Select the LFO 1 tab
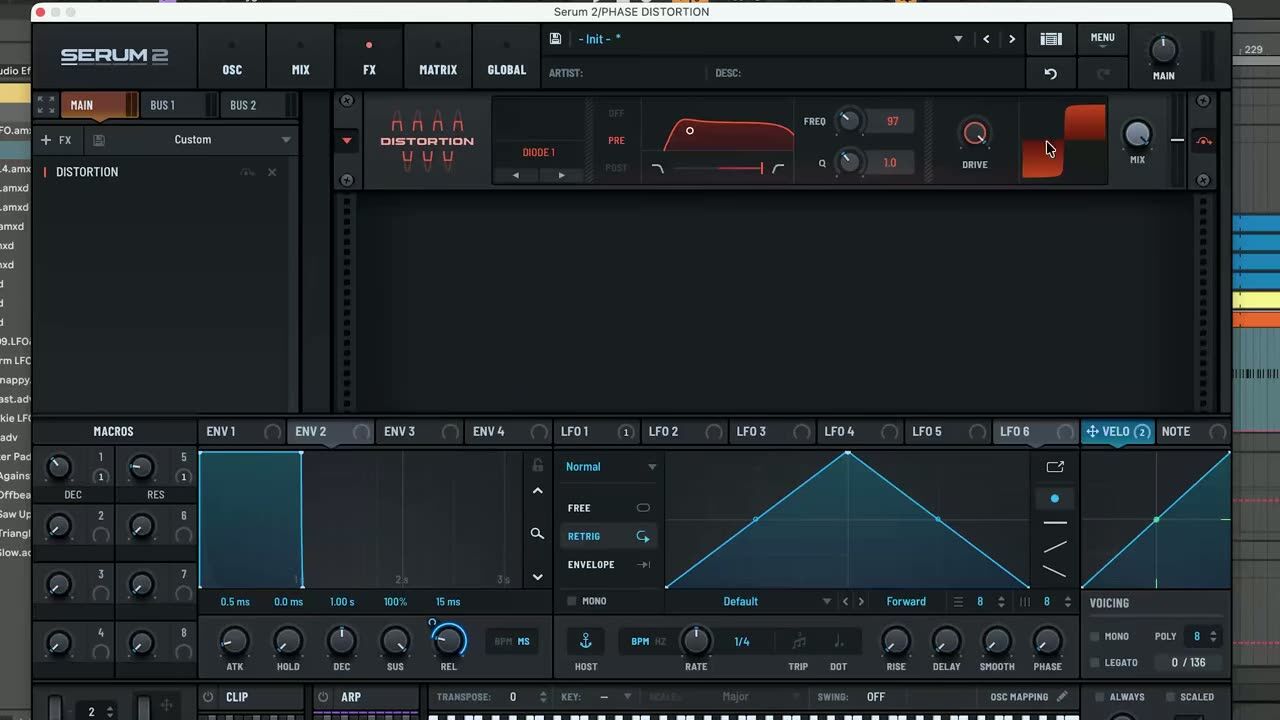 coord(596,431)
